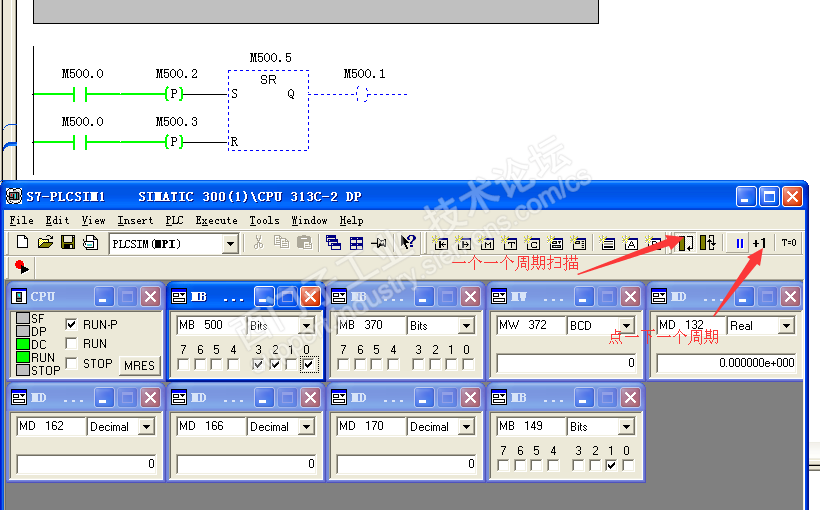The width and height of the screenshot is (820, 510).
Task: Check the RUN-P mode box
Action: pos(72,324)
